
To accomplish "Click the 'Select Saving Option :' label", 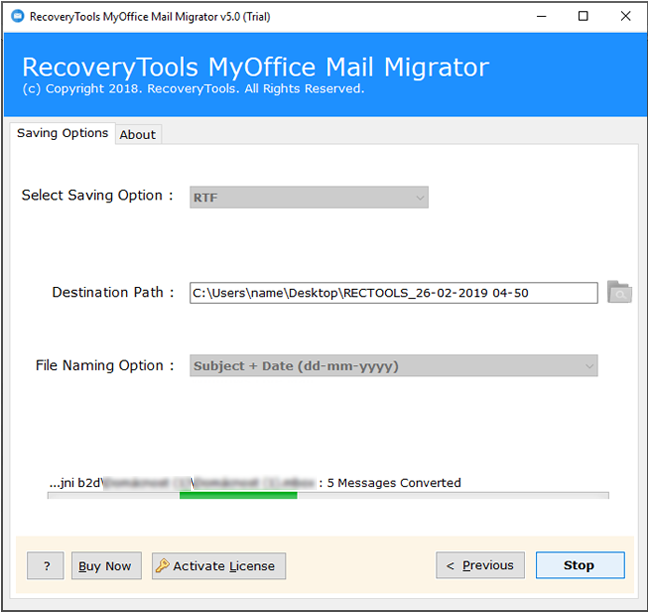I will click(97, 195).
